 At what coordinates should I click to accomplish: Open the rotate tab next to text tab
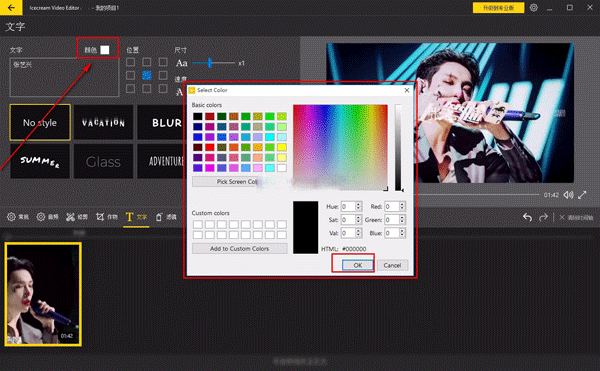click(x=166, y=217)
